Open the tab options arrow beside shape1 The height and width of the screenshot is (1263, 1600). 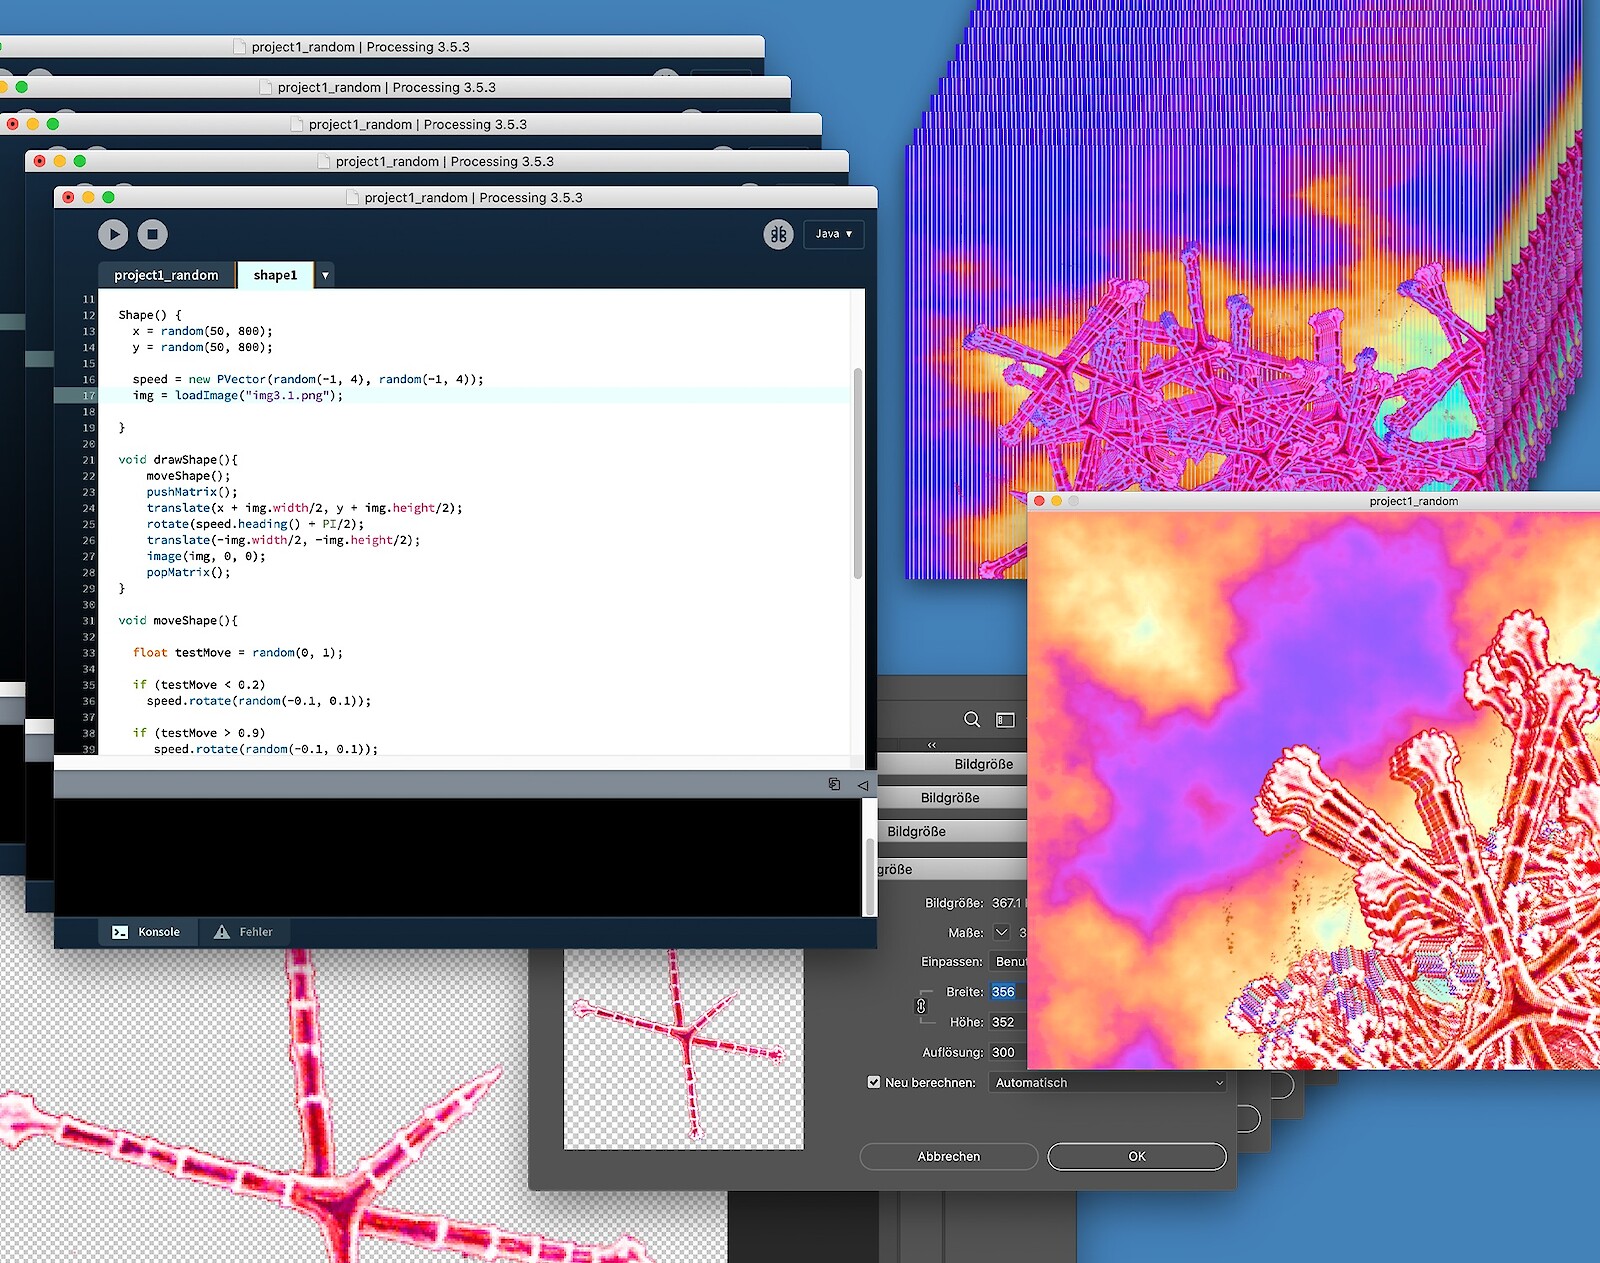coord(325,275)
